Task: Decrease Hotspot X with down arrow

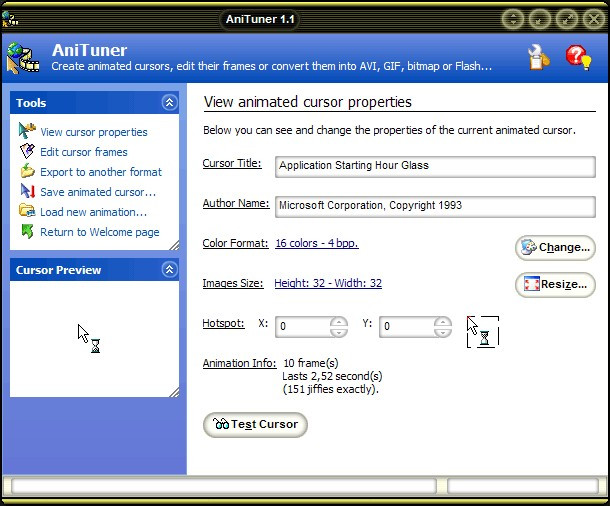Action: (x=339, y=332)
